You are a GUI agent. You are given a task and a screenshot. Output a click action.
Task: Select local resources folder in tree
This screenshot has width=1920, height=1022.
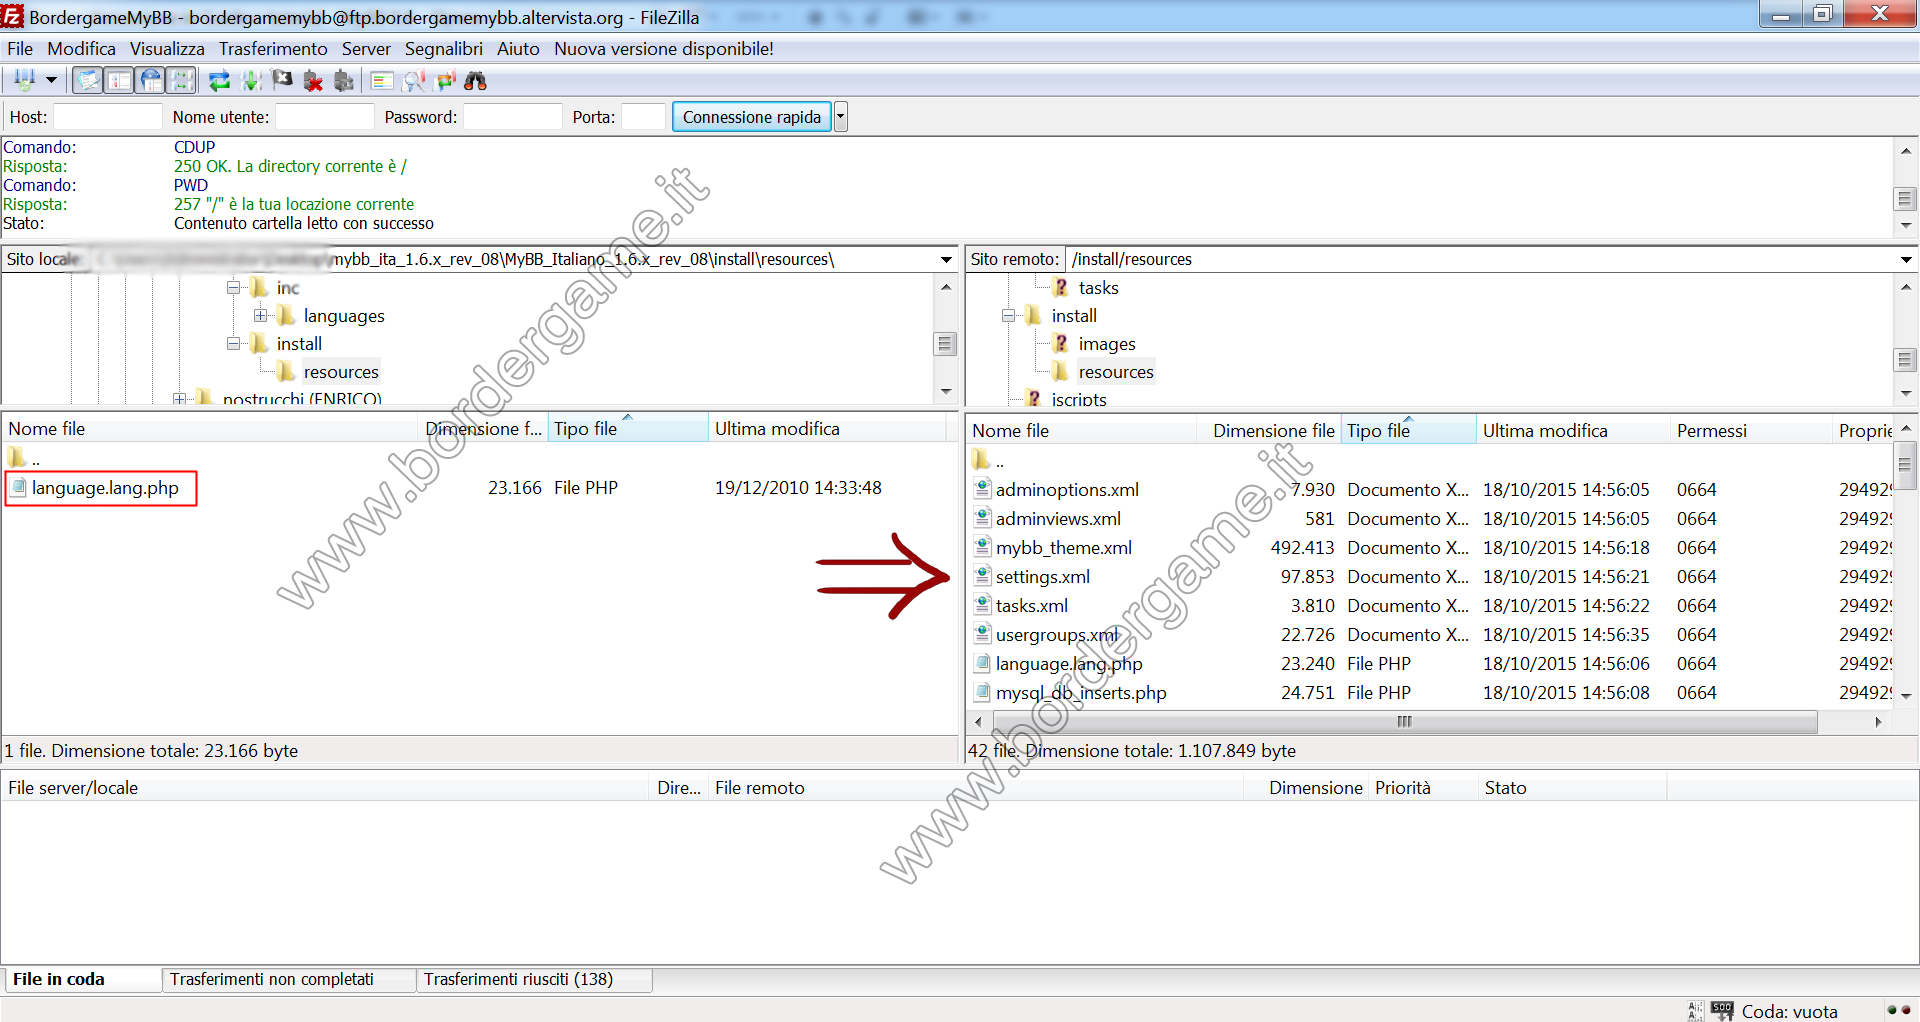pyautogui.click(x=341, y=372)
